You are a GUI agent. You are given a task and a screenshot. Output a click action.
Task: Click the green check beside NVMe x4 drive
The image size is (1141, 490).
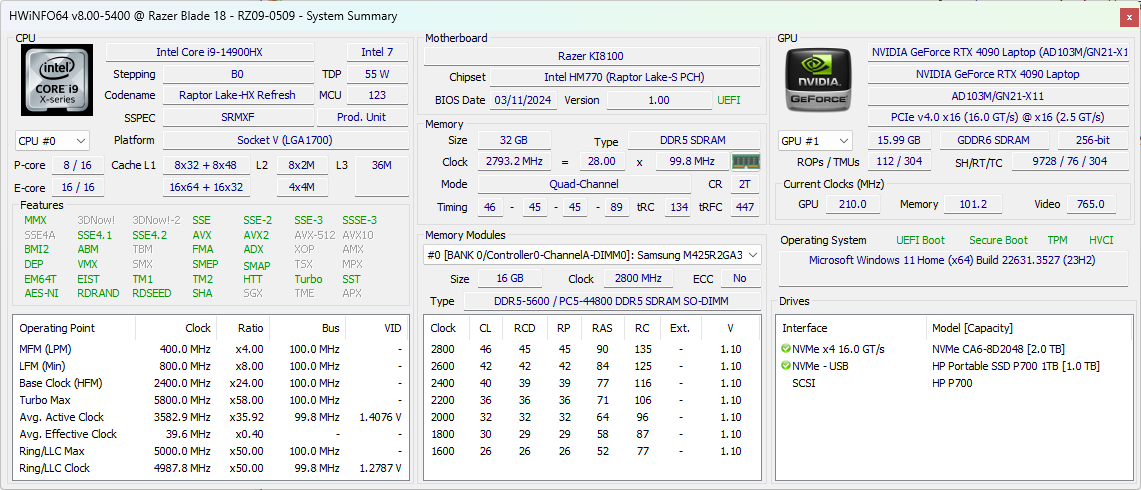click(786, 349)
